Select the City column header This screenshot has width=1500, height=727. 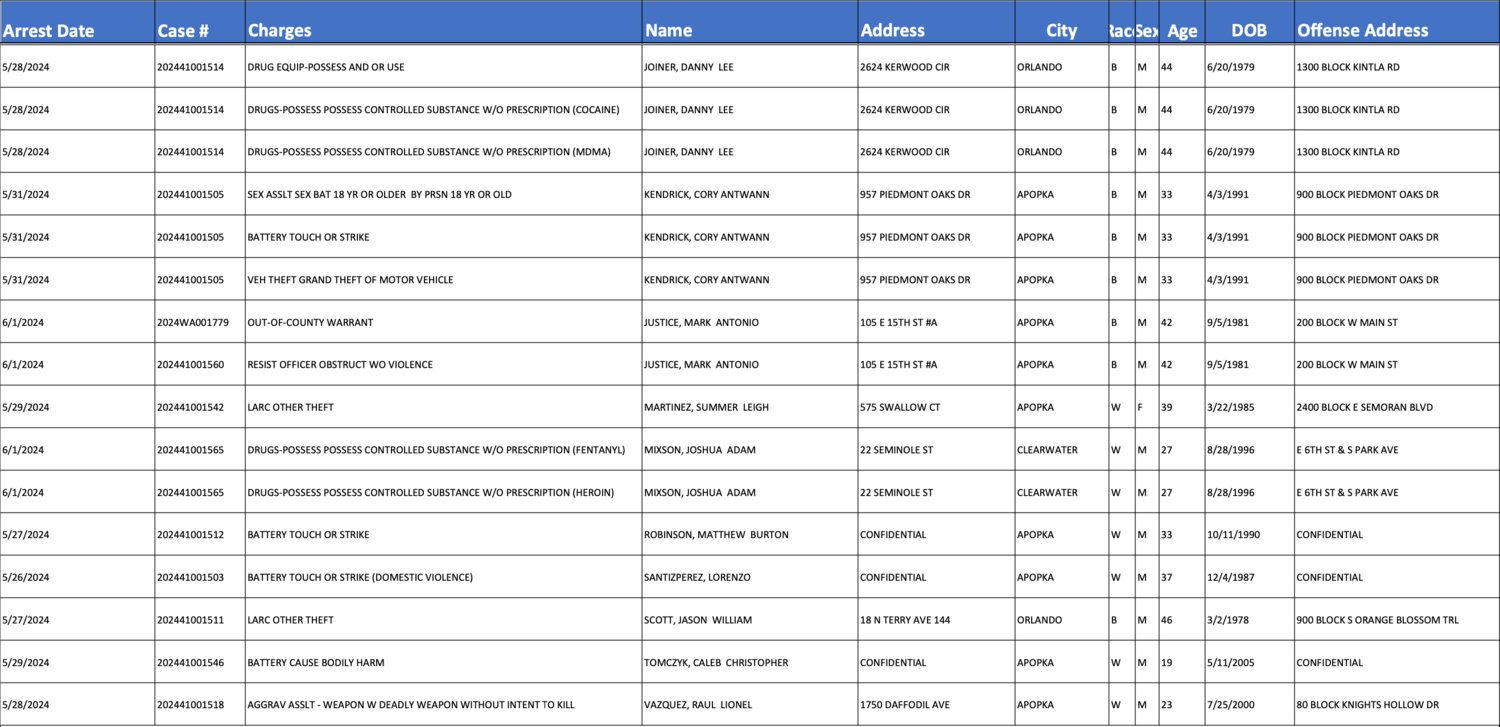pyautogui.click(x=1061, y=22)
